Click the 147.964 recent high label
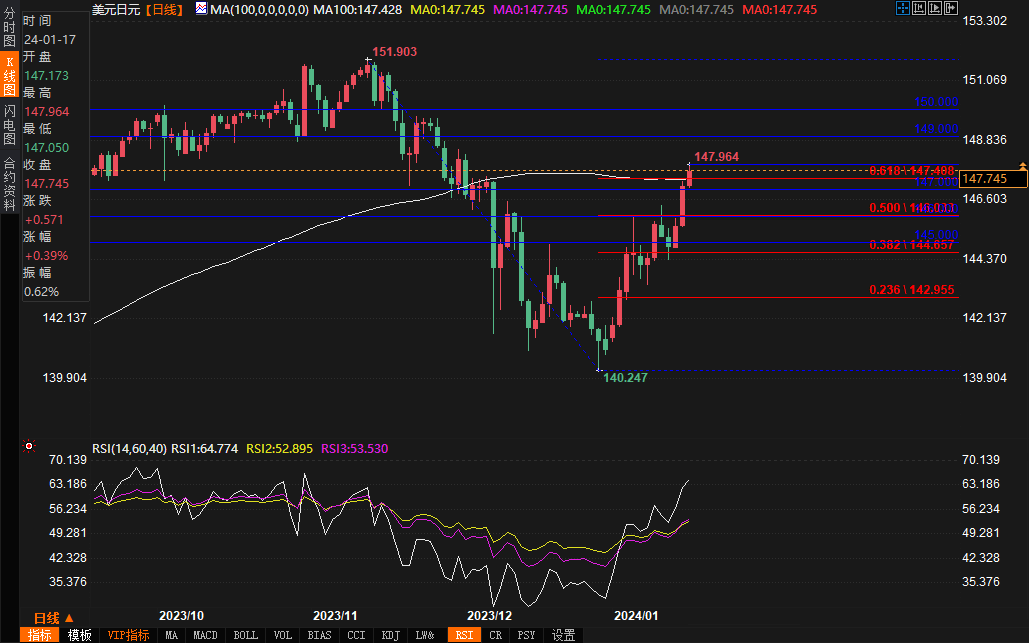The image size is (1029, 643). (x=717, y=157)
